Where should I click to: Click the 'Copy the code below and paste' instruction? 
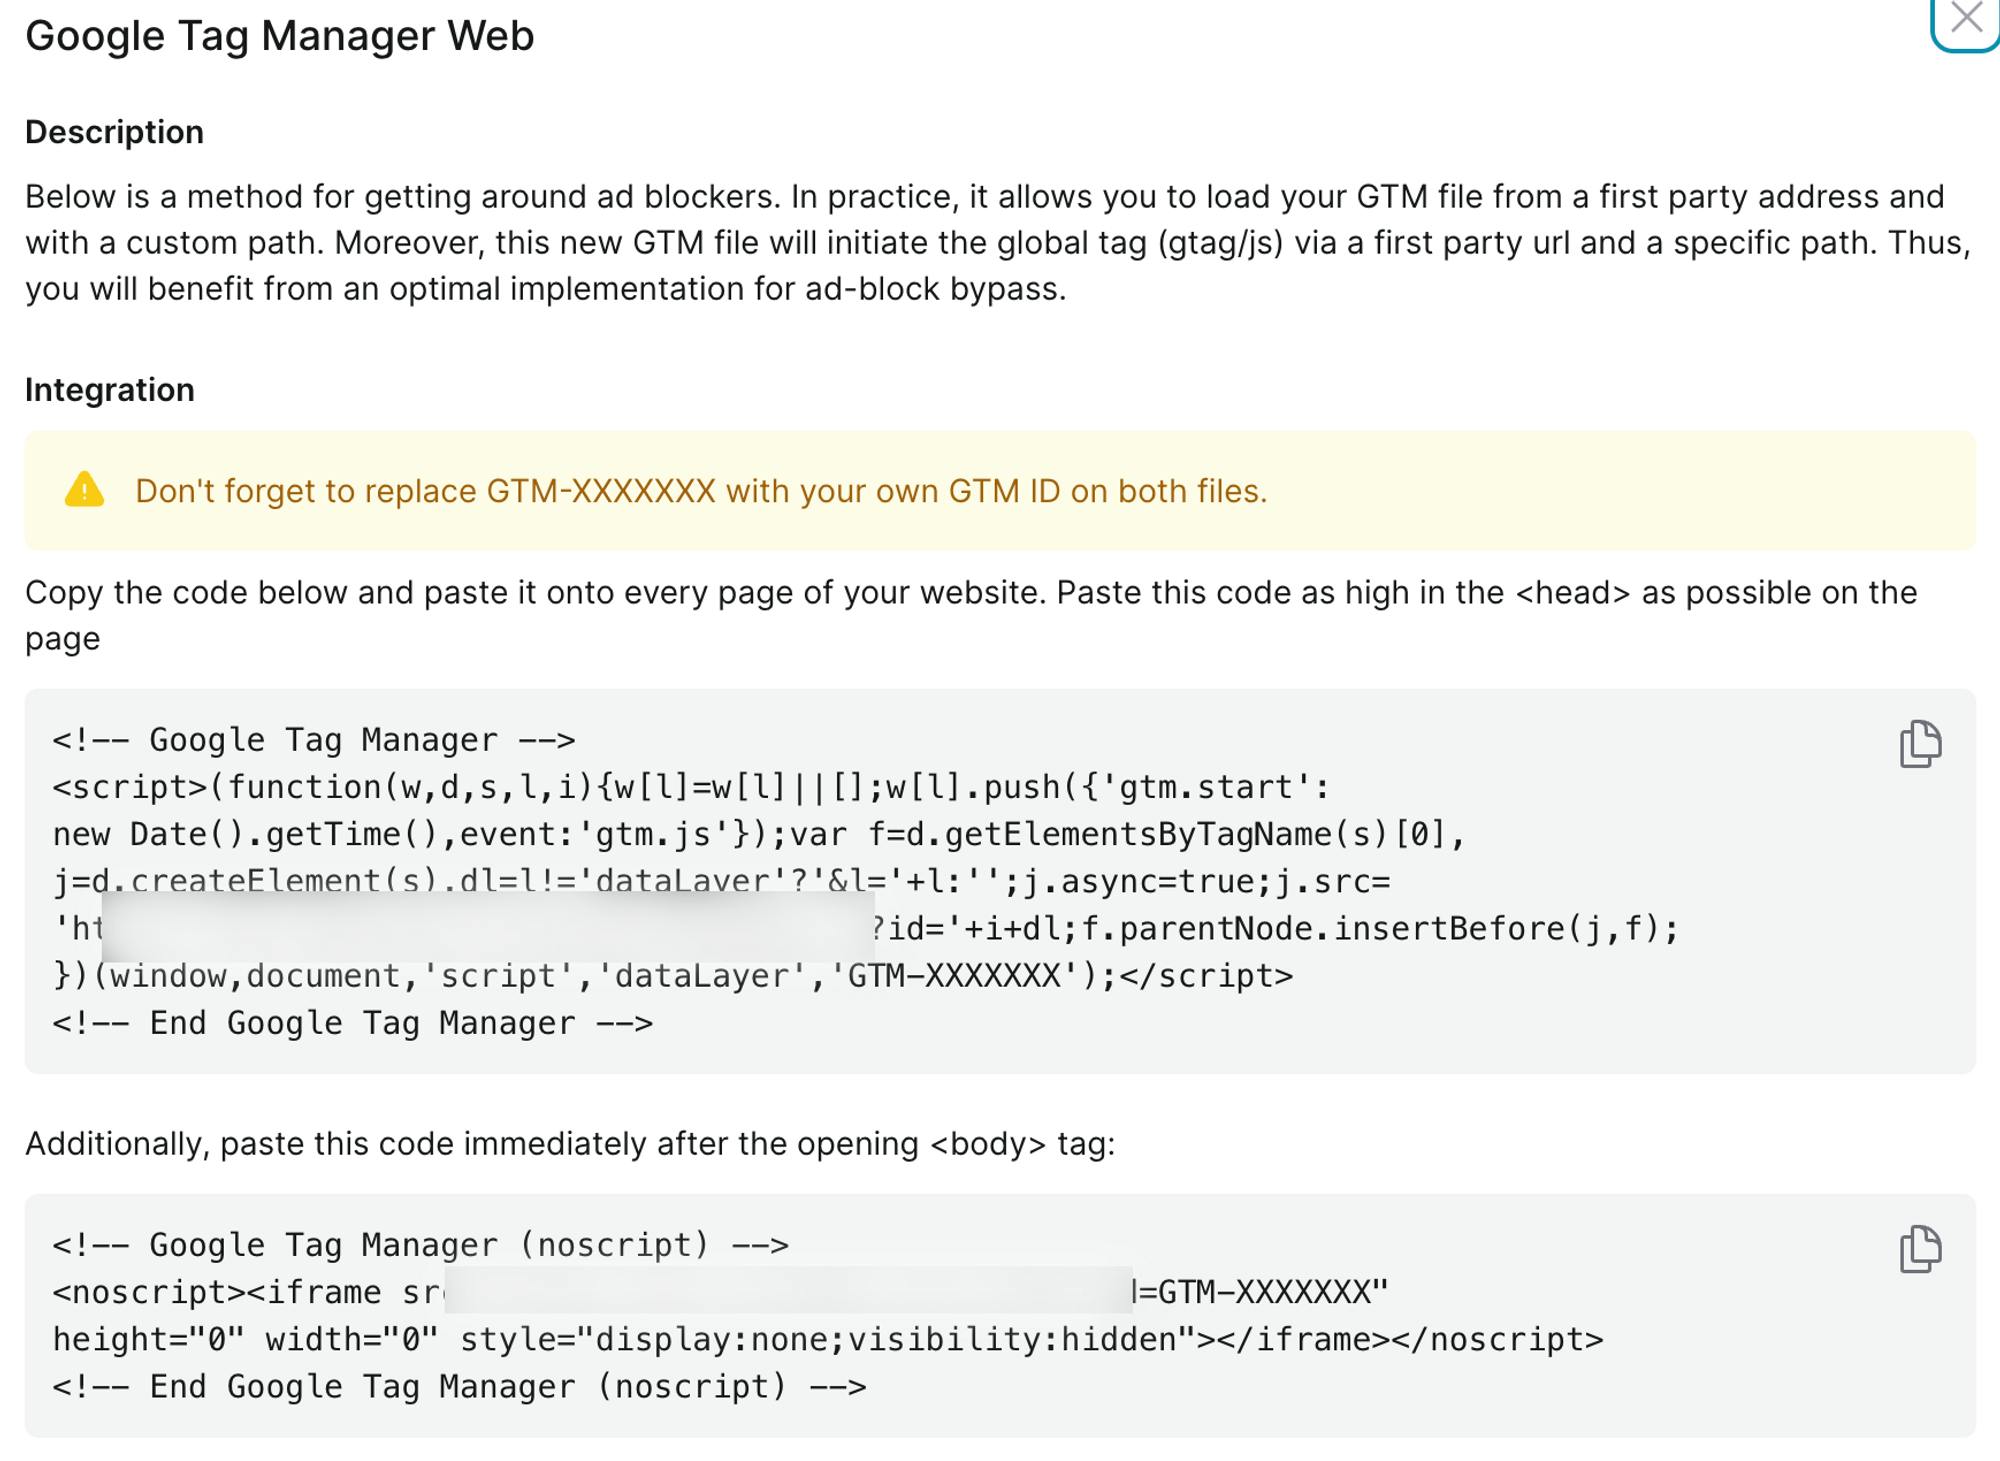tap(971, 615)
